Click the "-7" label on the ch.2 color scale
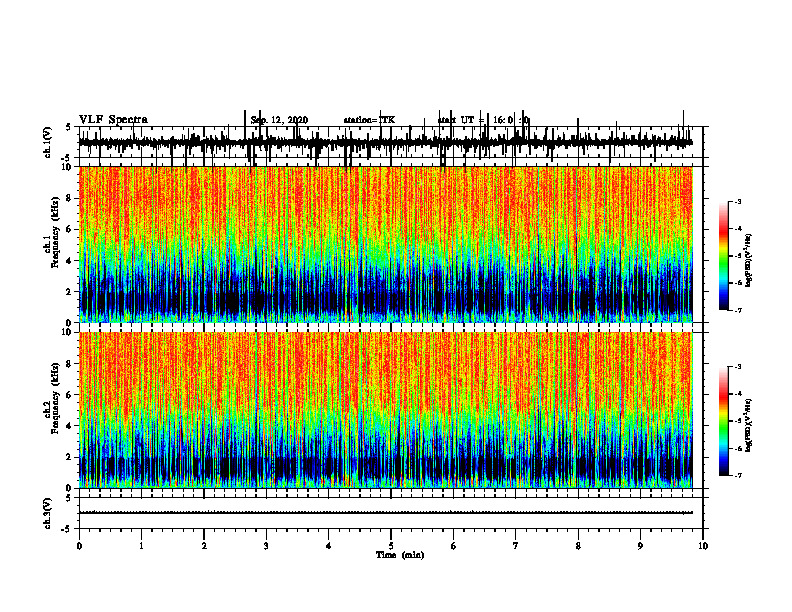The image size is (792, 612). [x=737, y=476]
